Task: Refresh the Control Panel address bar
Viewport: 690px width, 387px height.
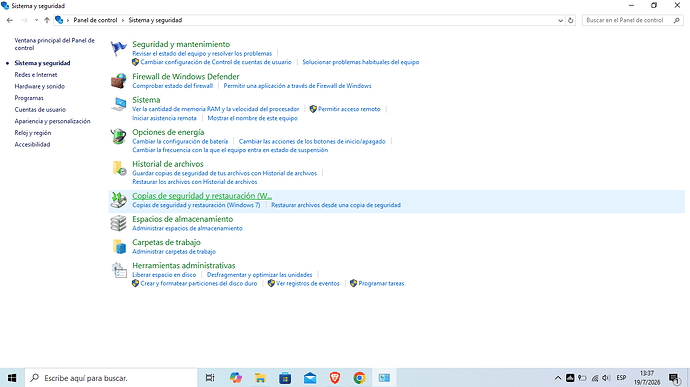Action: [x=571, y=20]
